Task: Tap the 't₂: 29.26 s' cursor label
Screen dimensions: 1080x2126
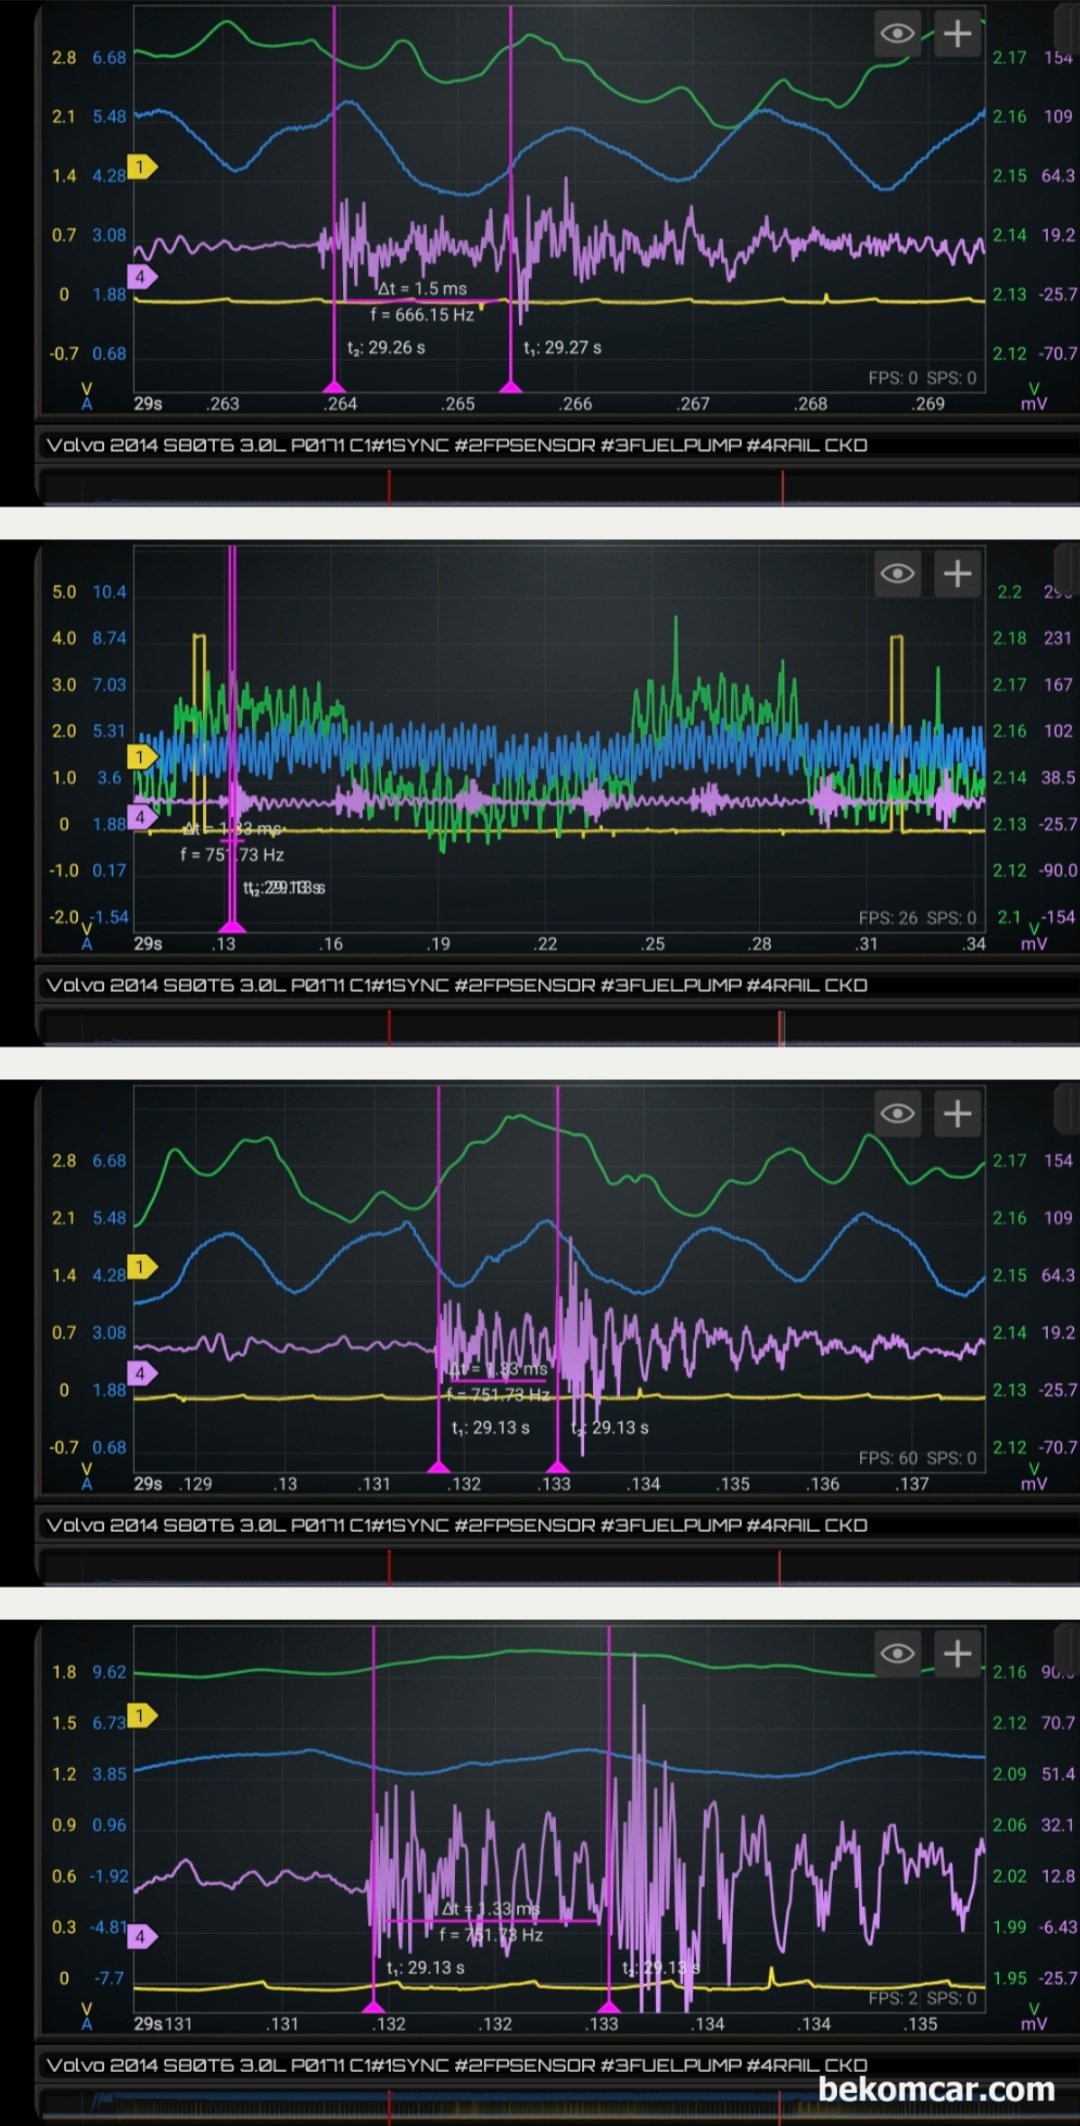Action: pyautogui.click(x=386, y=348)
